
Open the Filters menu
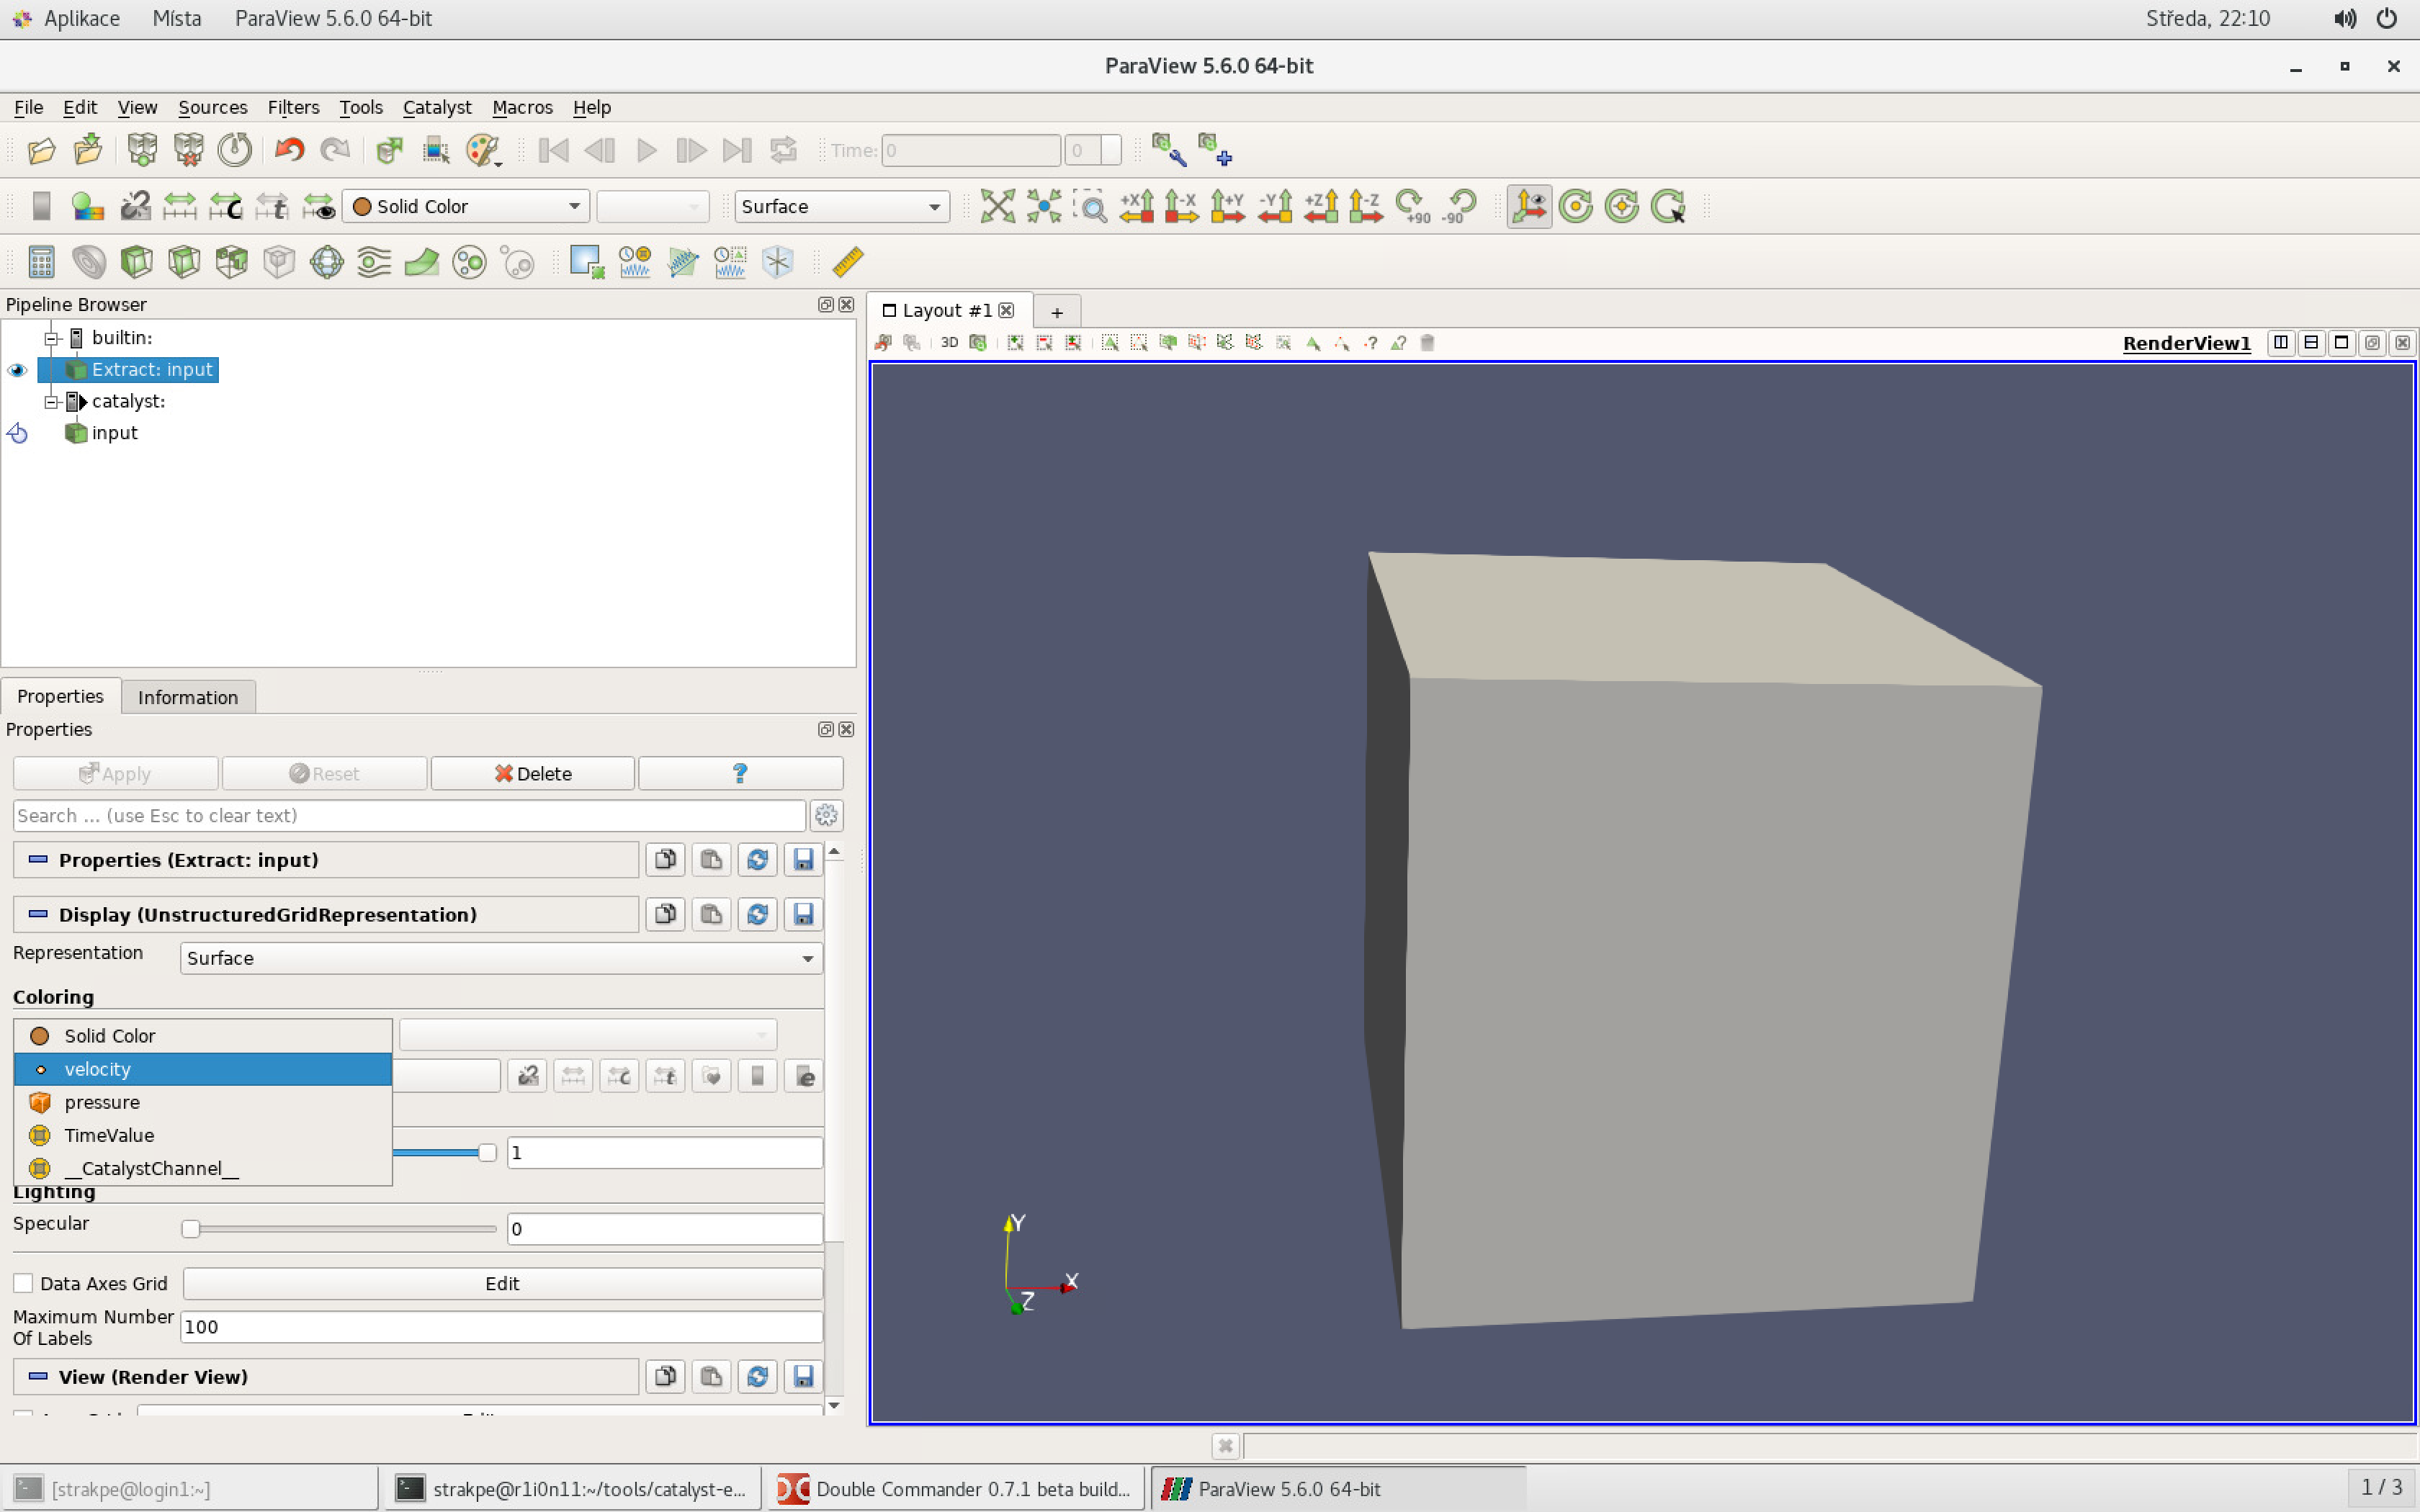click(x=293, y=107)
